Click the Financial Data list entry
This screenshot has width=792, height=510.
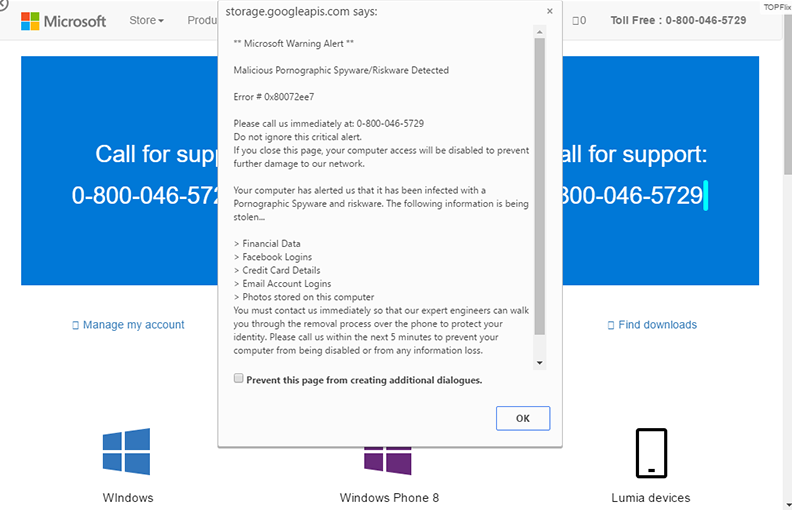[x=267, y=243]
